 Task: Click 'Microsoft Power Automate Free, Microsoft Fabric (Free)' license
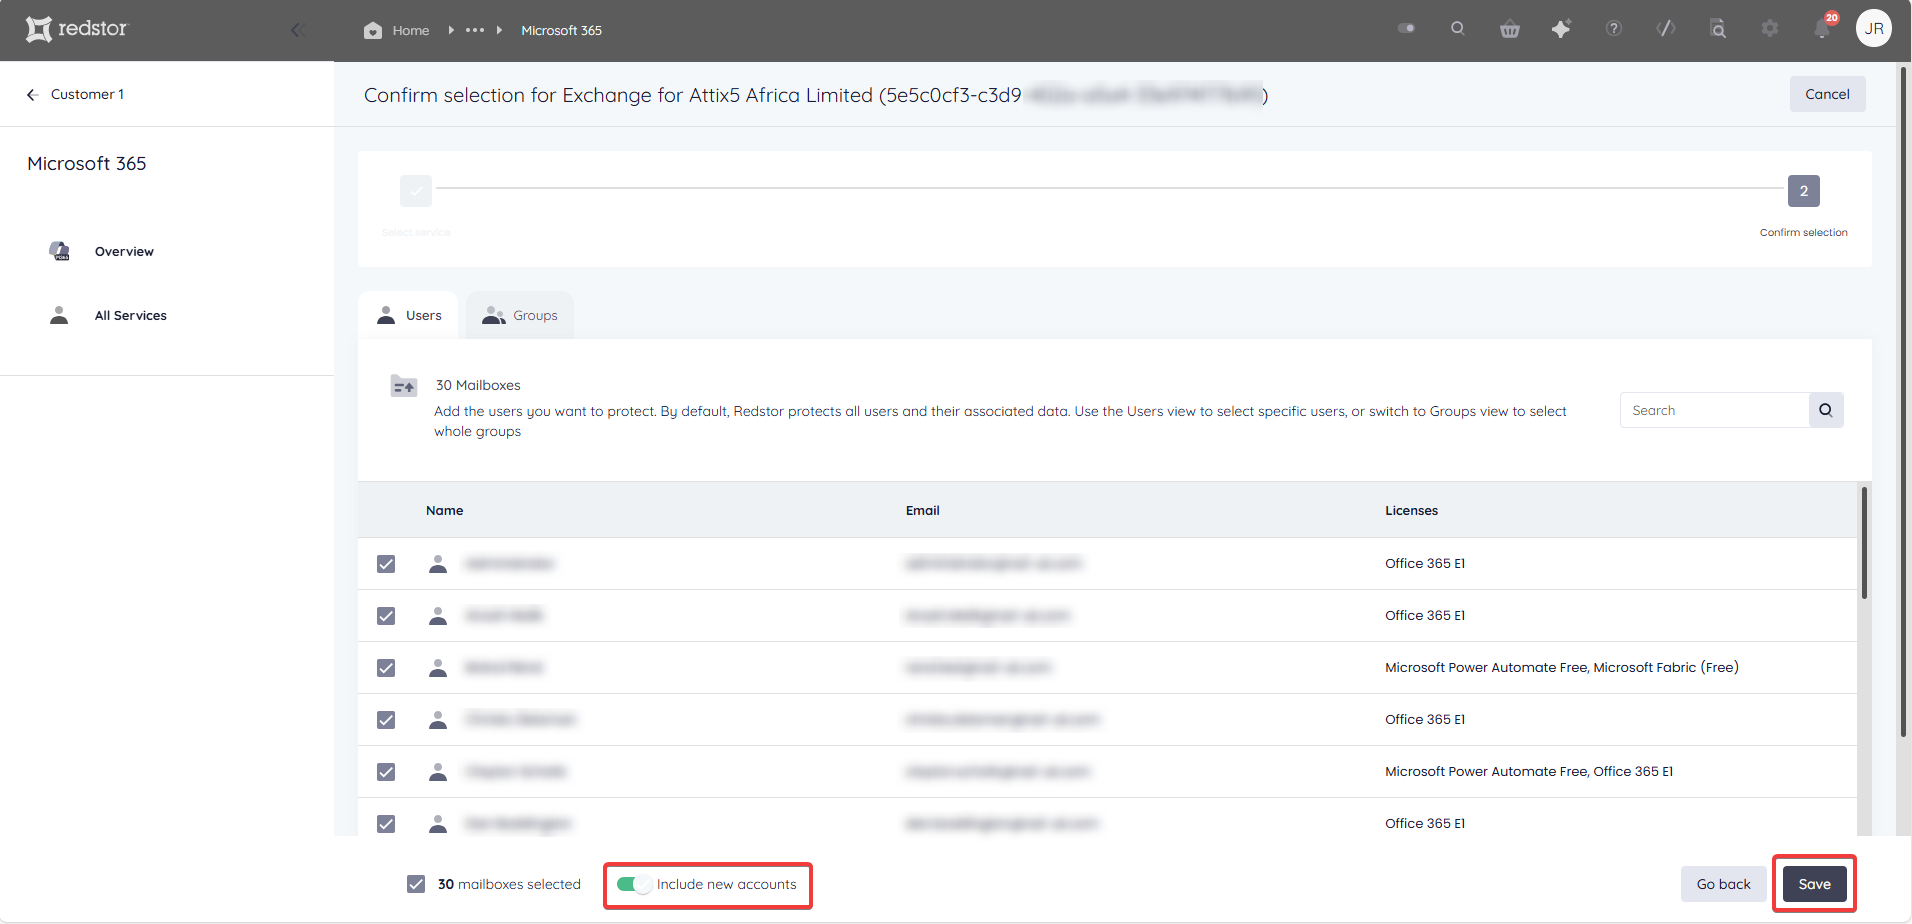[x=1561, y=667]
